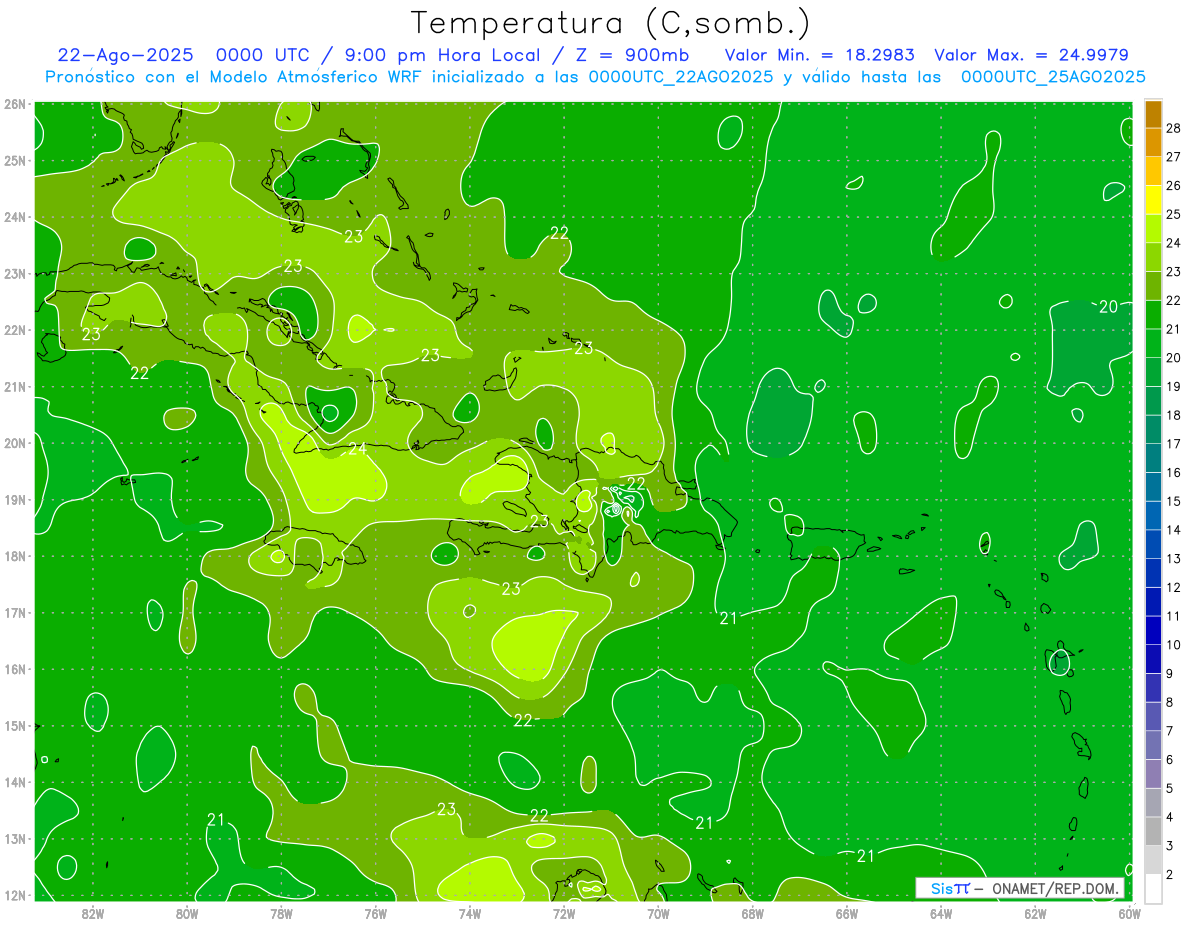Select 'Valor Max. = 24.9979' text
The image size is (1200, 927).
pos(1031,55)
